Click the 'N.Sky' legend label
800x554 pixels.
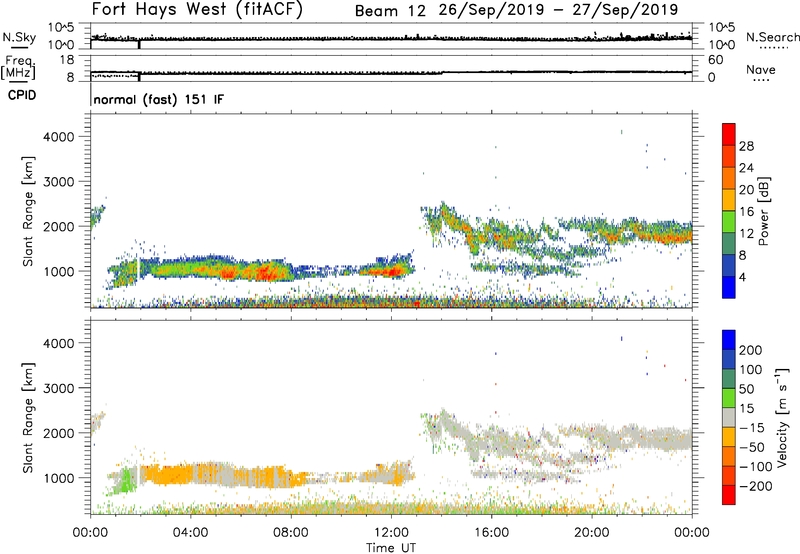tap(19, 37)
